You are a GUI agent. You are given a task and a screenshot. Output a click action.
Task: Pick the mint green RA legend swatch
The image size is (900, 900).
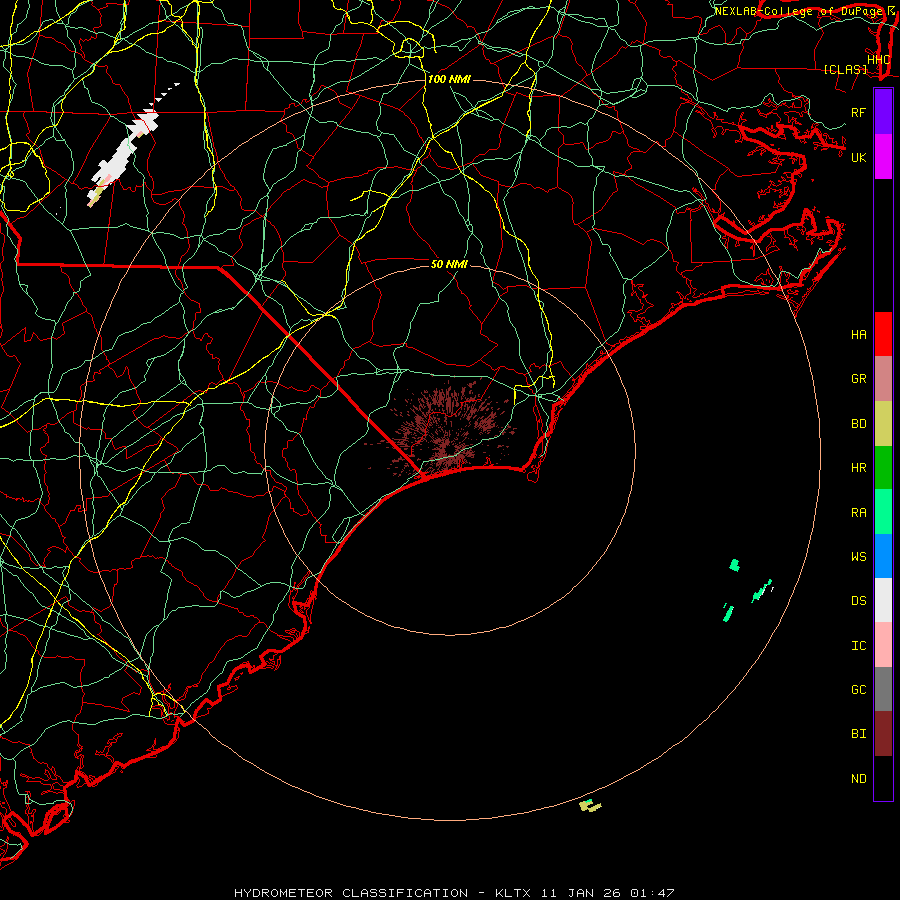pos(883,512)
